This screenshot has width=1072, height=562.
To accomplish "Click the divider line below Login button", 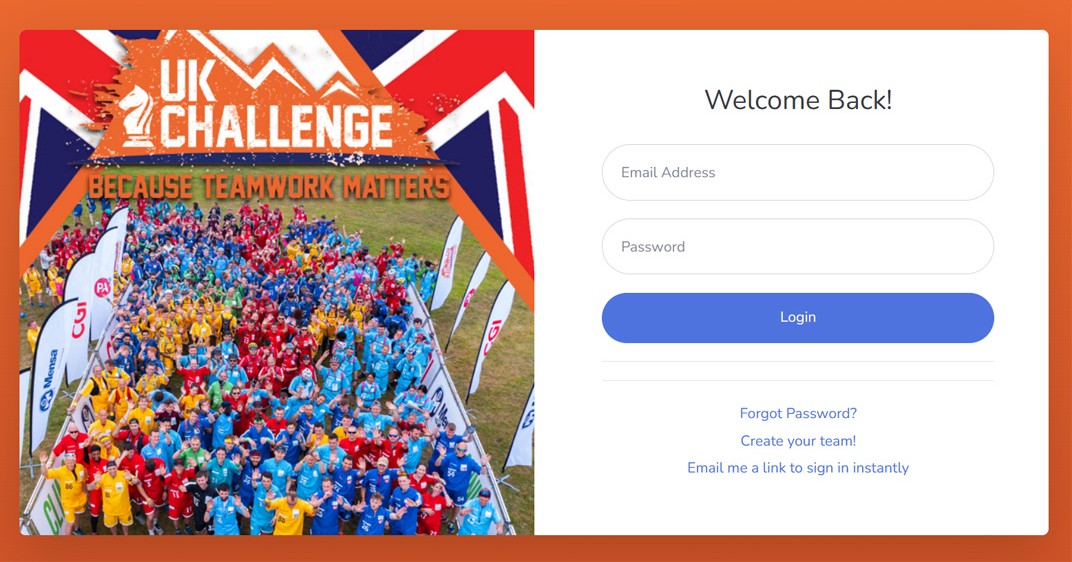I will [797, 362].
